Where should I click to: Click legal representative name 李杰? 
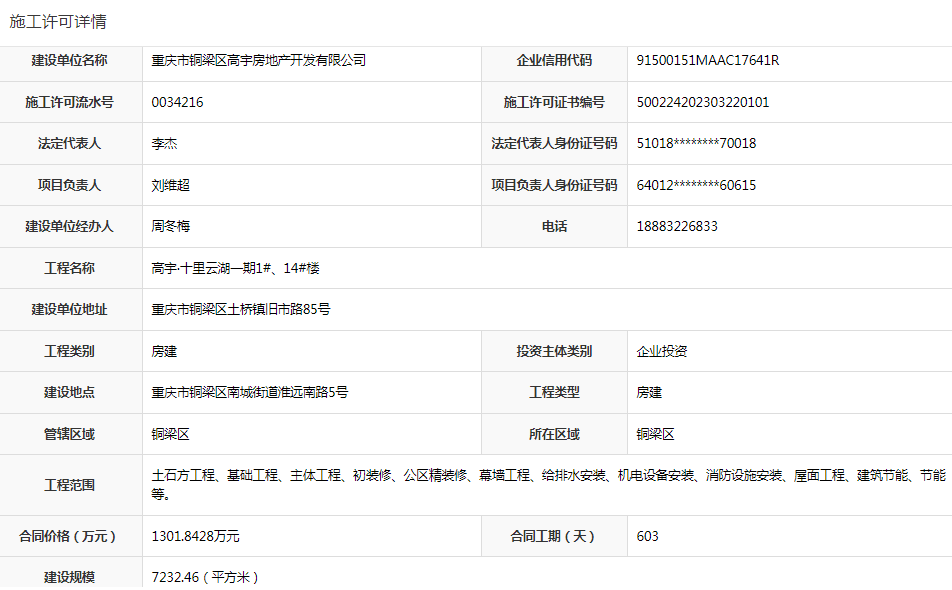(164, 144)
